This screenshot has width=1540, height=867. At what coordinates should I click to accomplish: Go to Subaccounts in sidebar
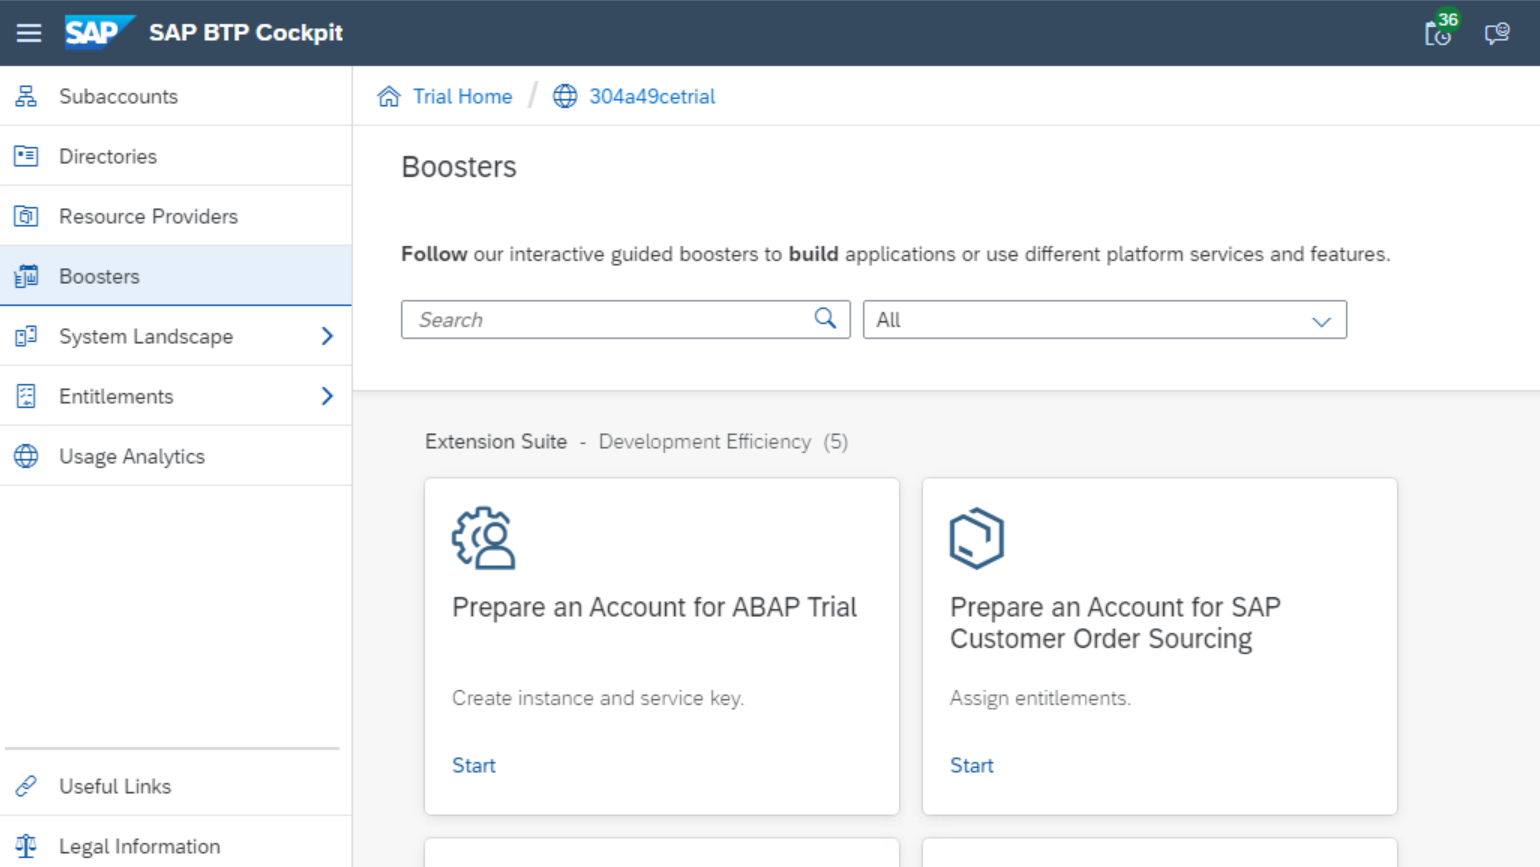118,96
